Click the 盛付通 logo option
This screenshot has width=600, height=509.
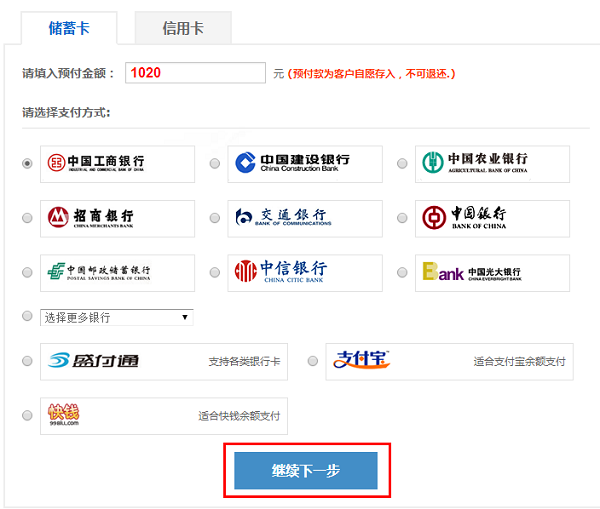pyautogui.click(x=92, y=361)
